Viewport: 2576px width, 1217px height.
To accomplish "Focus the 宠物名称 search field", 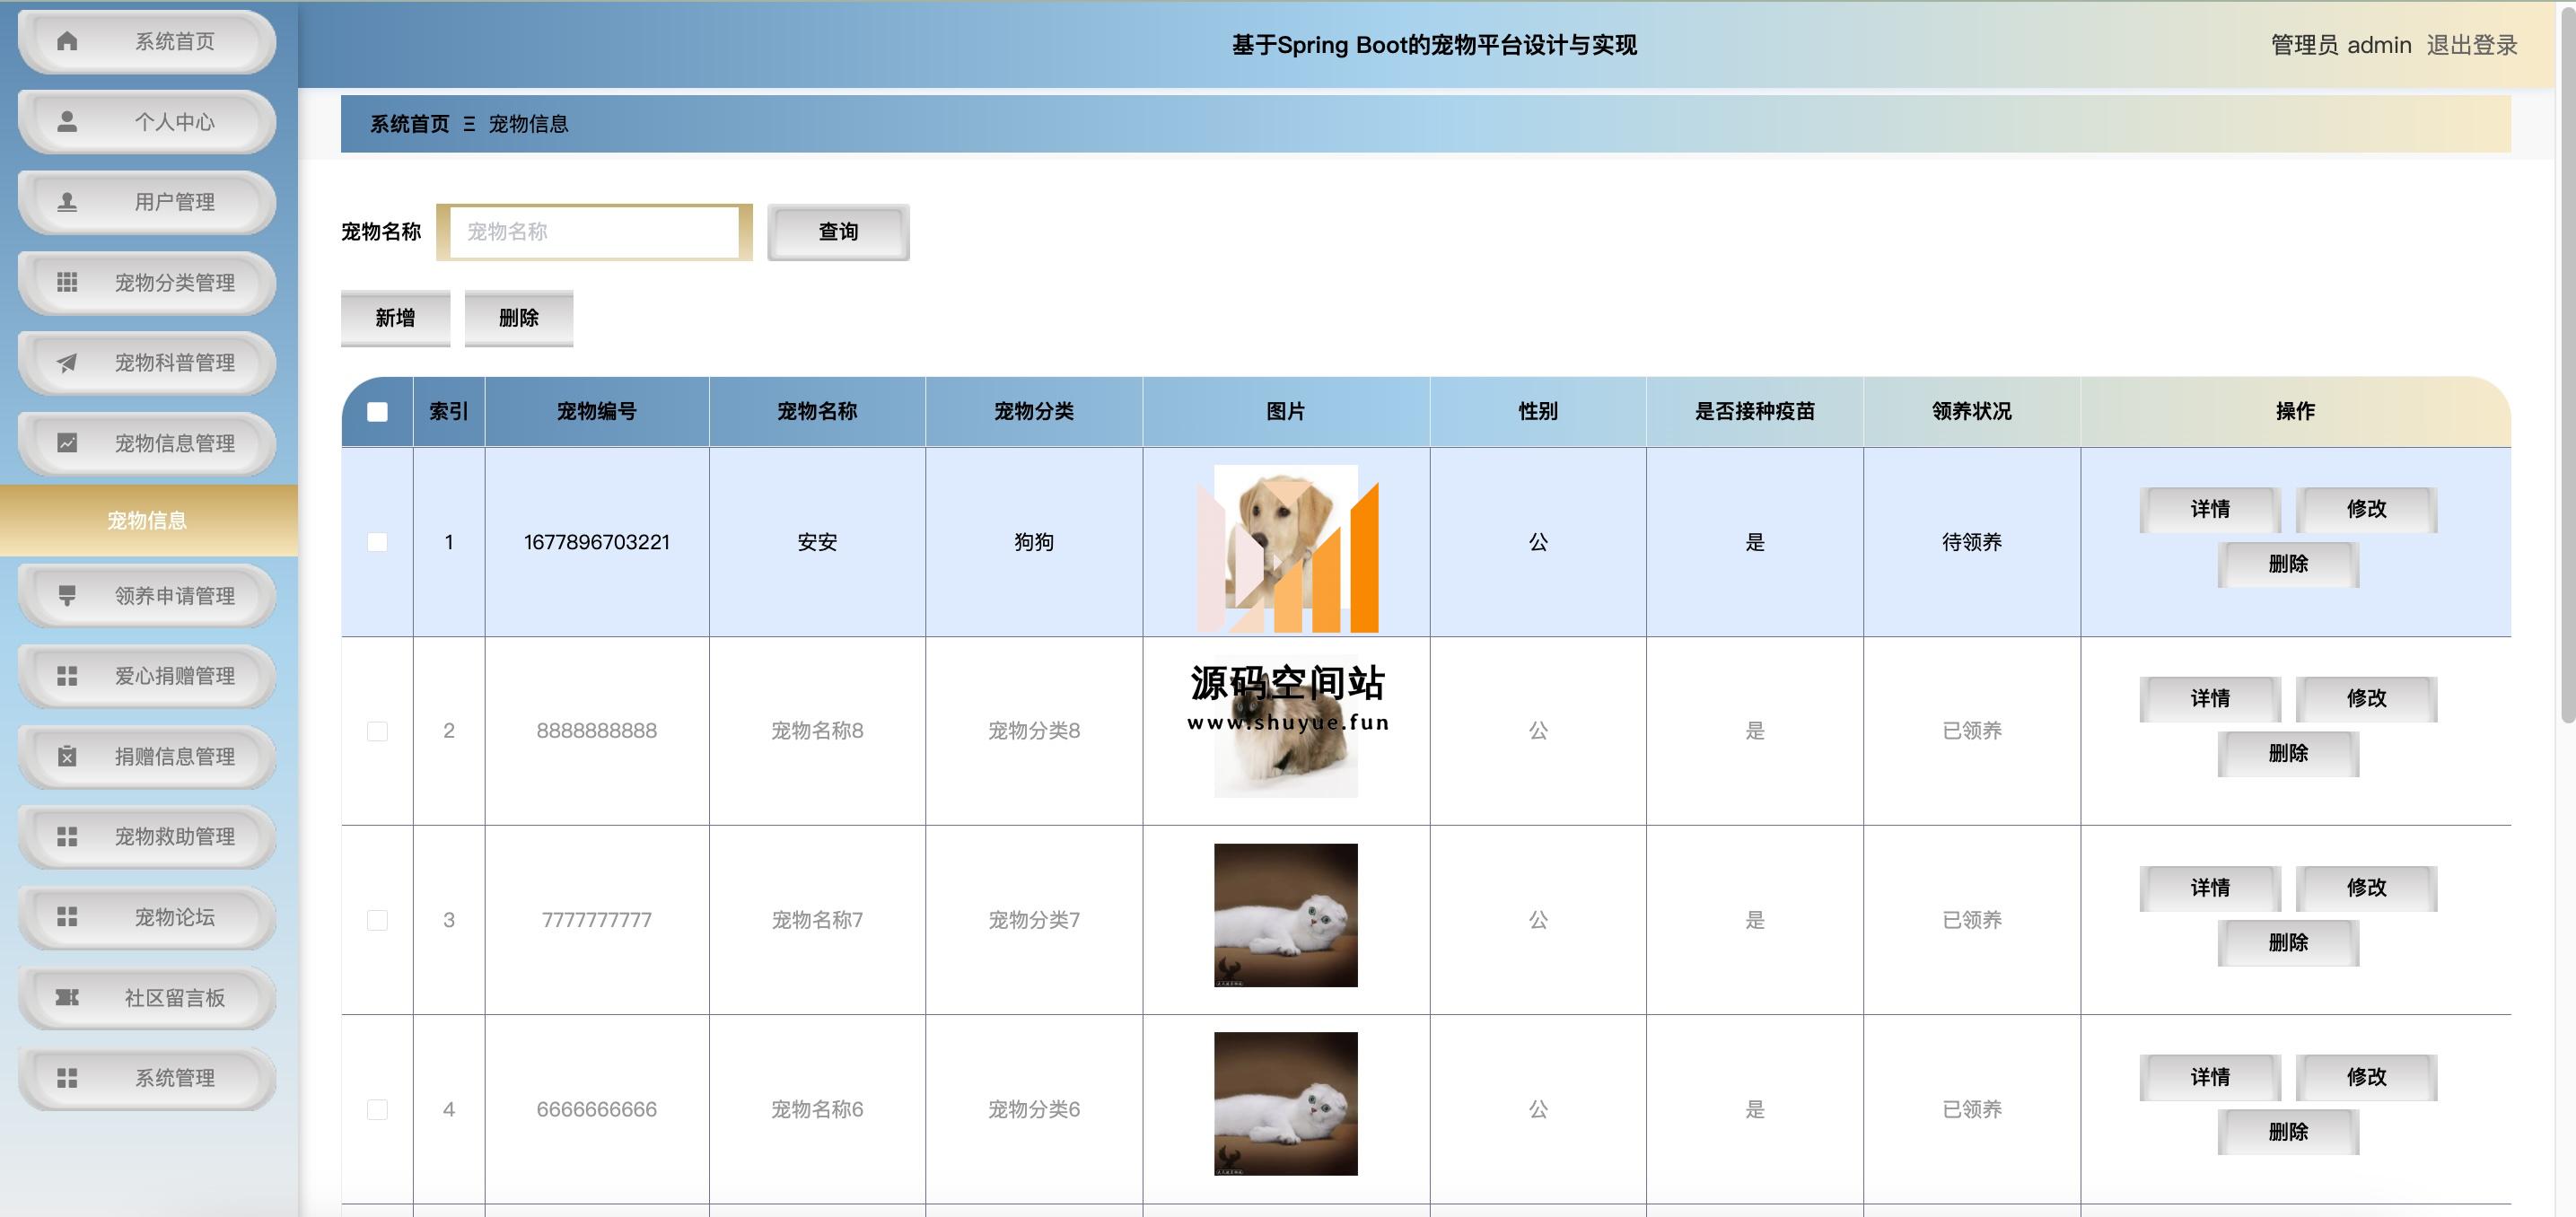I will pyautogui.click(x=594, y=232).
